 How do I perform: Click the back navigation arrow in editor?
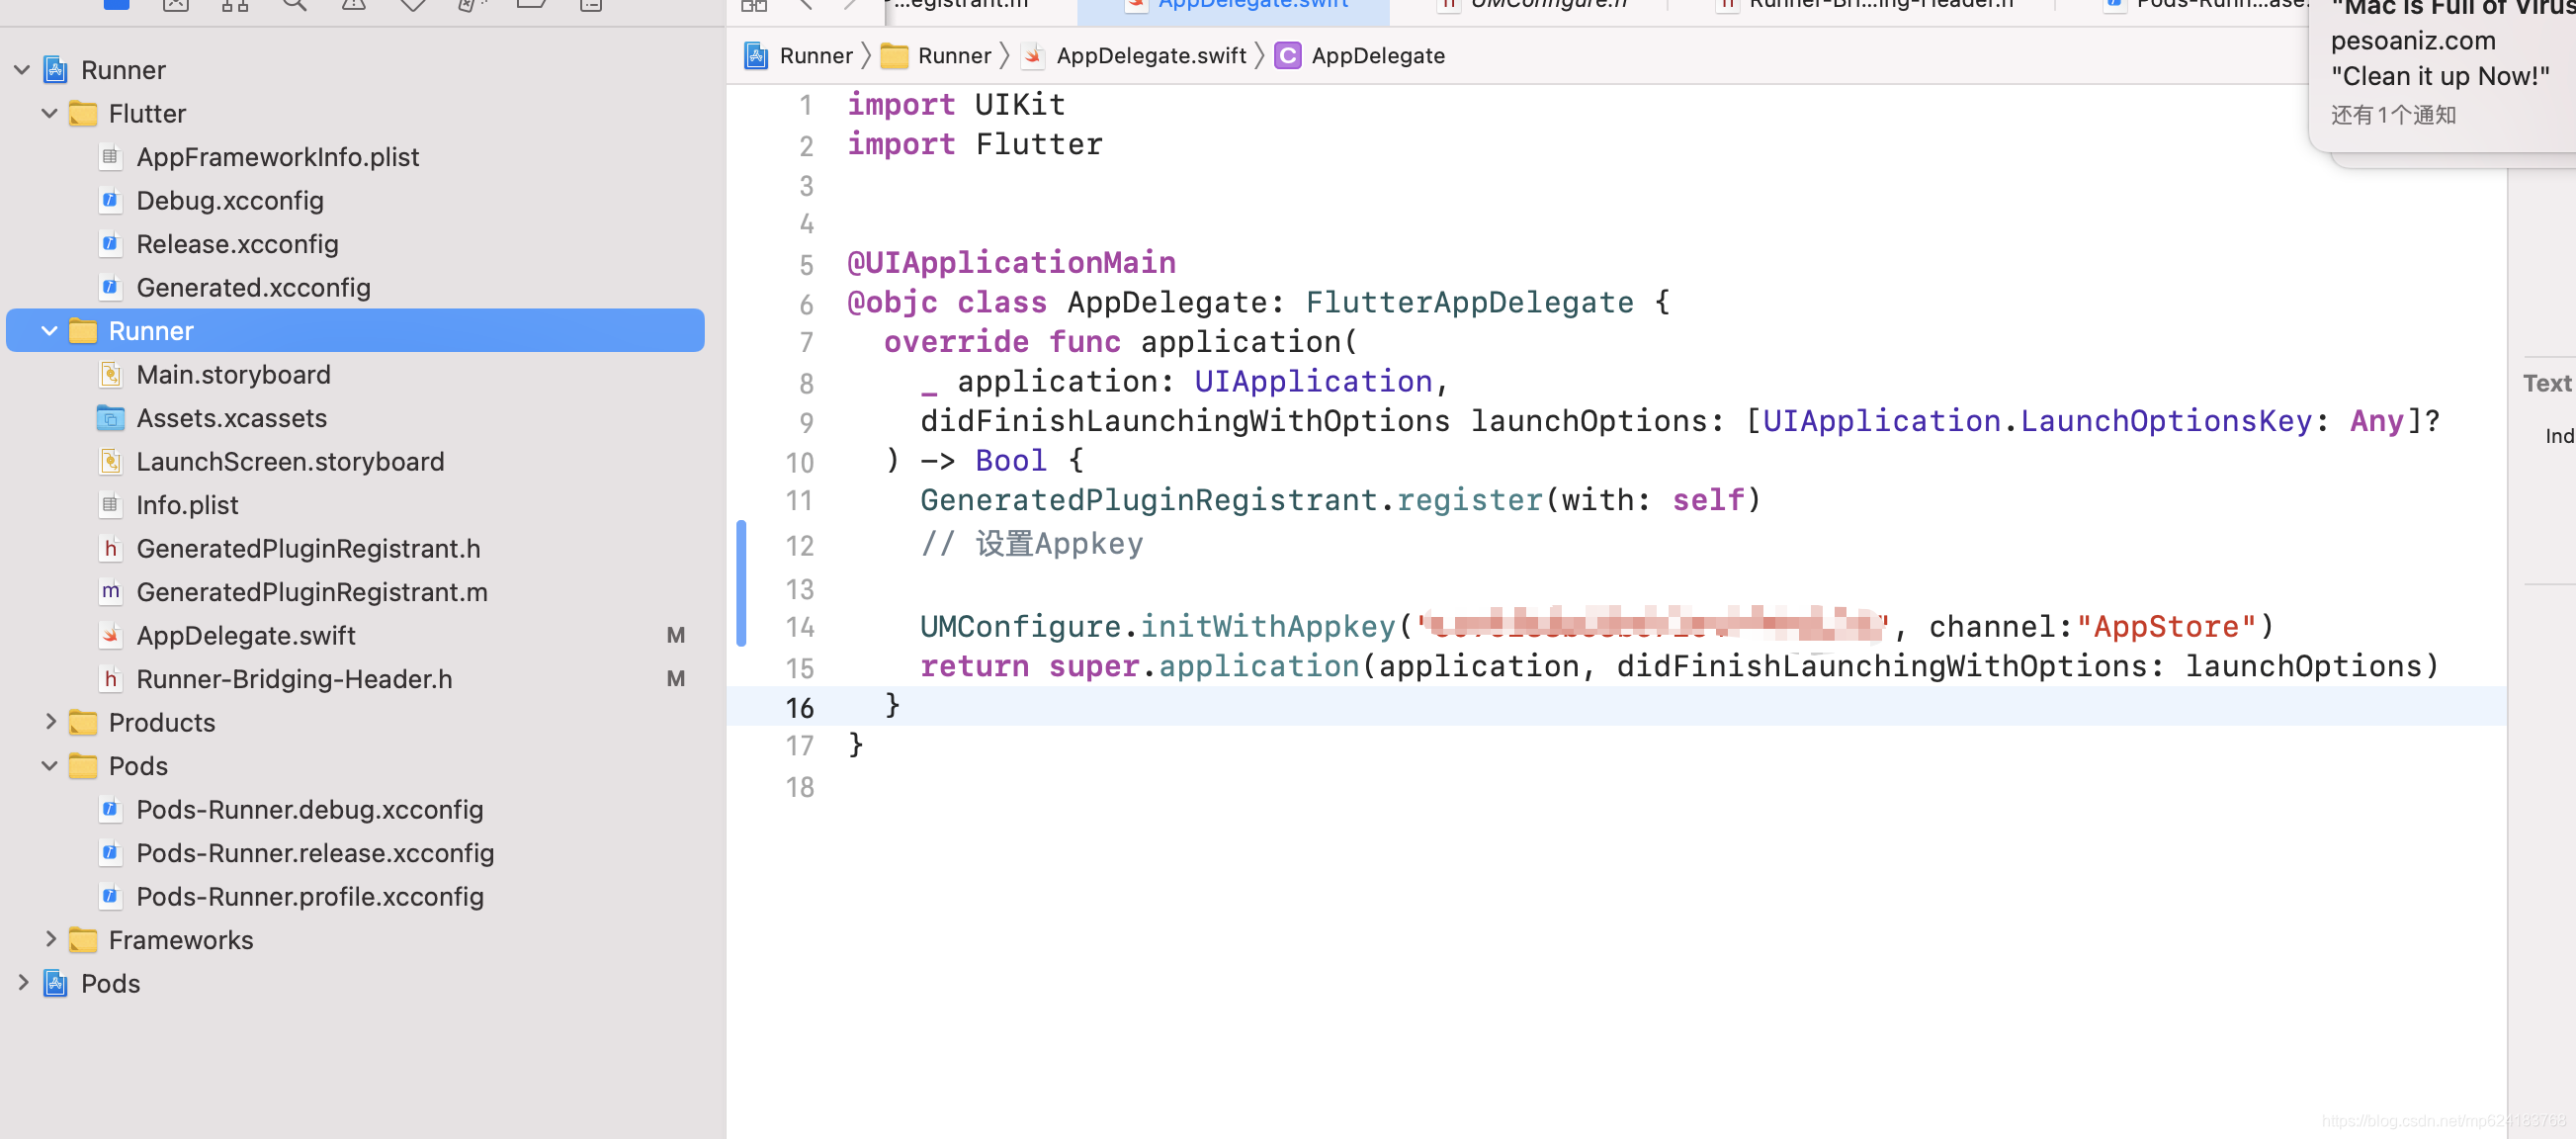click(x=806, y=5)
